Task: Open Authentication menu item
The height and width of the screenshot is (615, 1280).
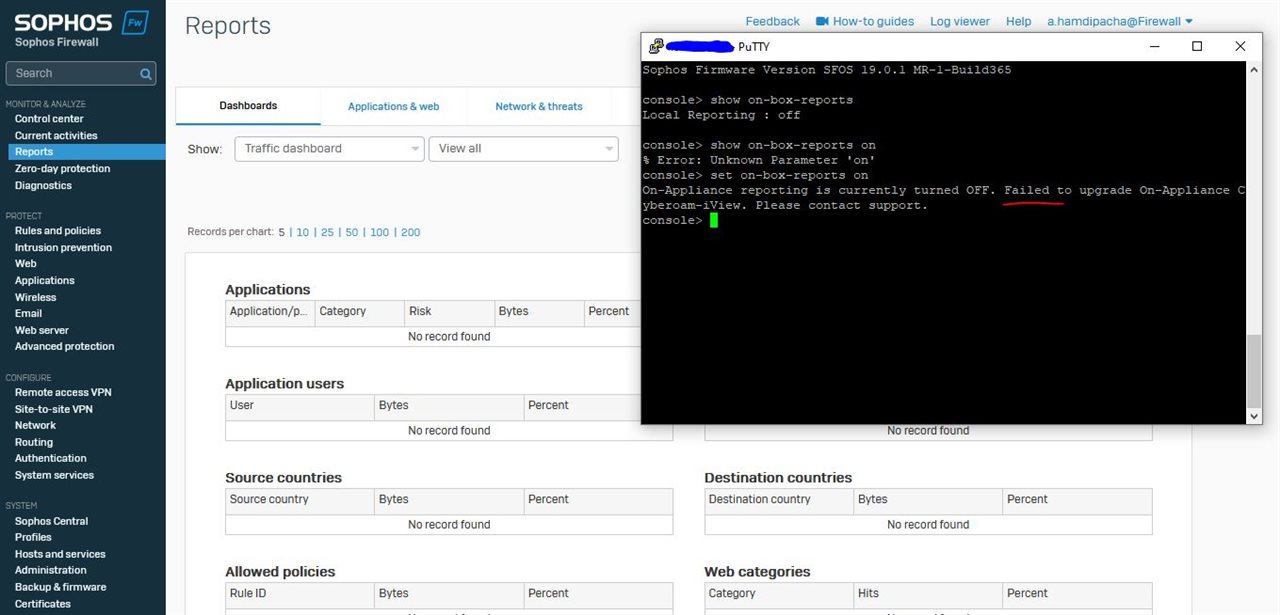Action: coord(50,459)
